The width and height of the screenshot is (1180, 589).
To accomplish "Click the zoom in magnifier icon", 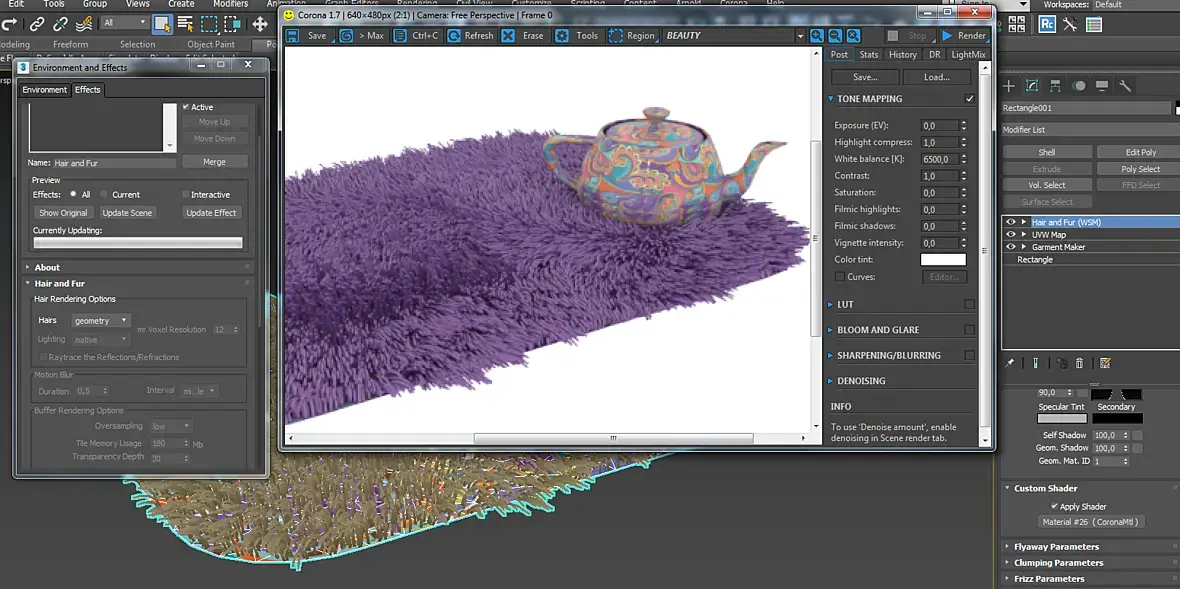I will (x=817, y=36).
